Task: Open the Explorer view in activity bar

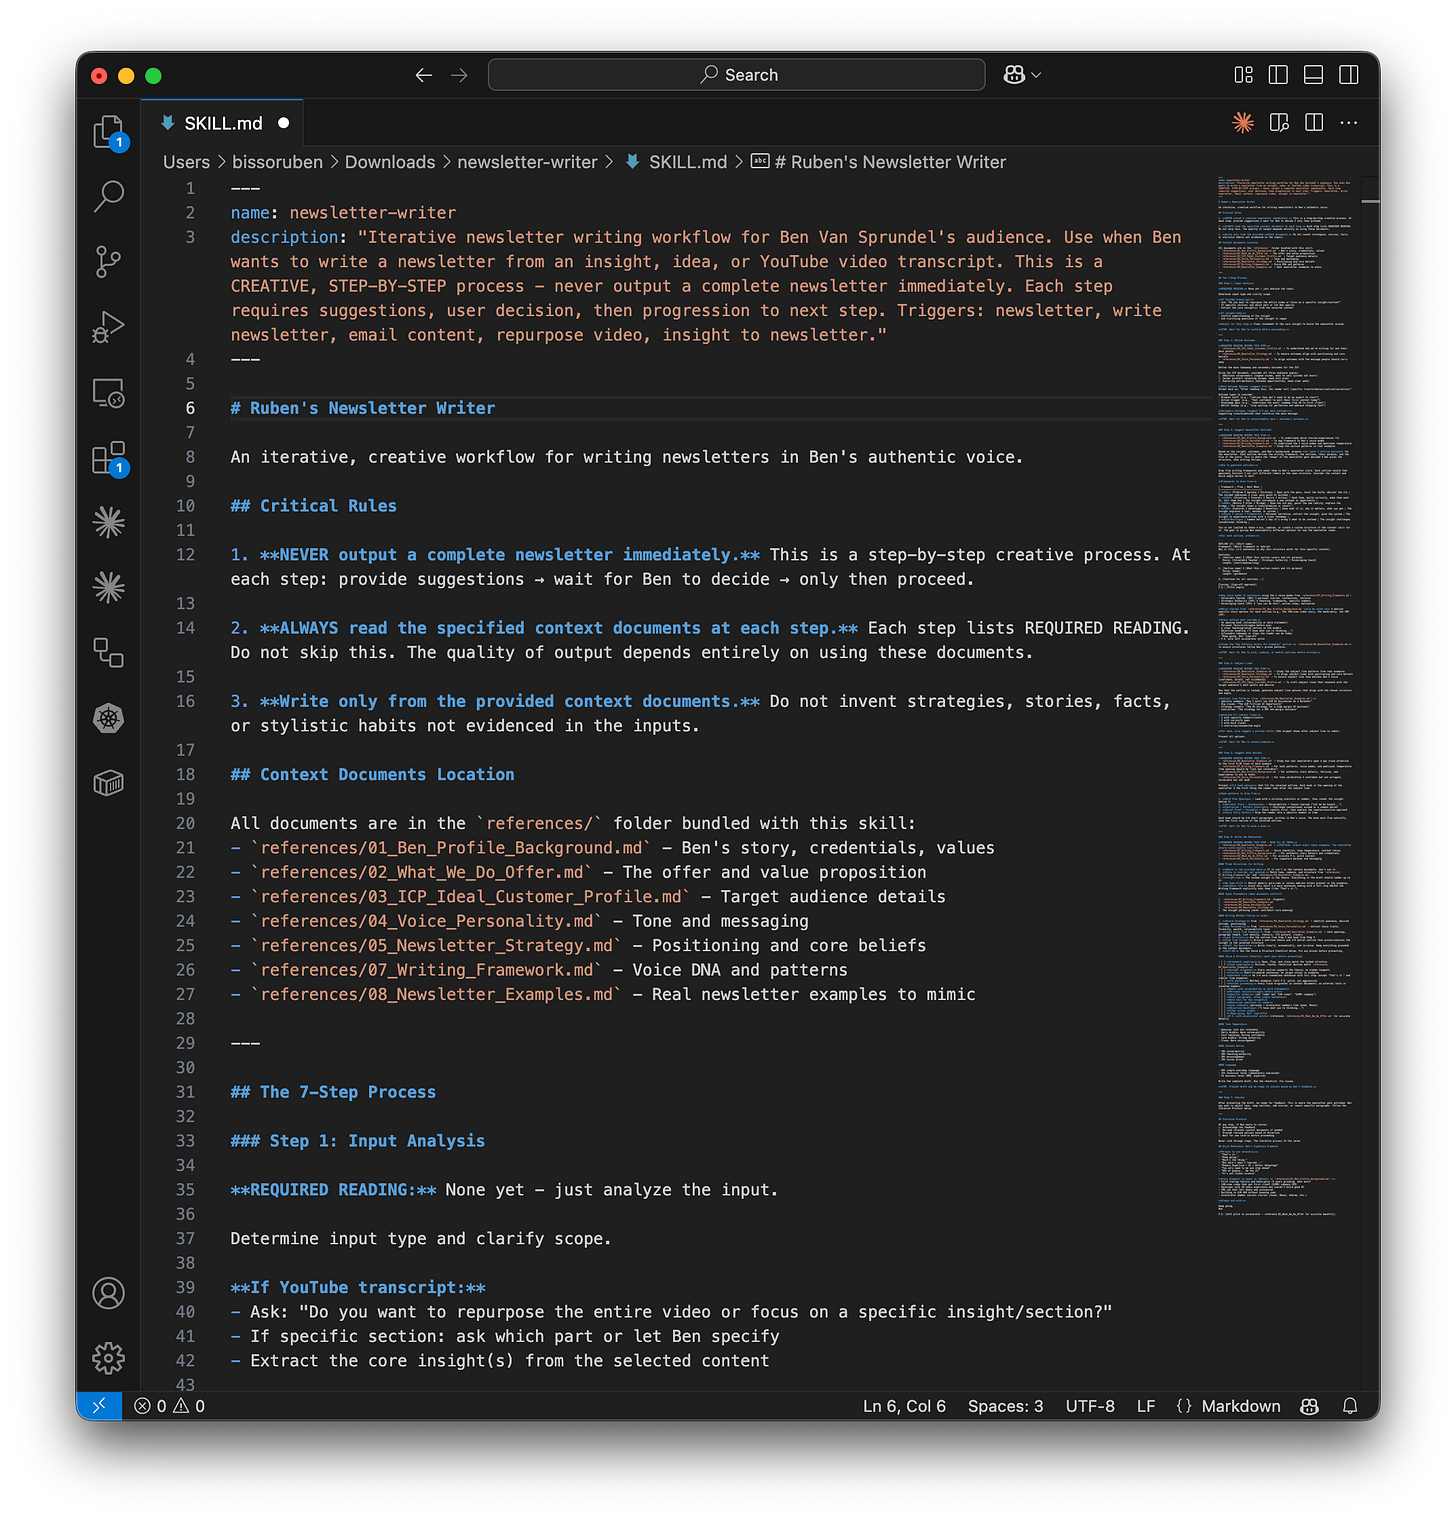Action: point(108,132)
